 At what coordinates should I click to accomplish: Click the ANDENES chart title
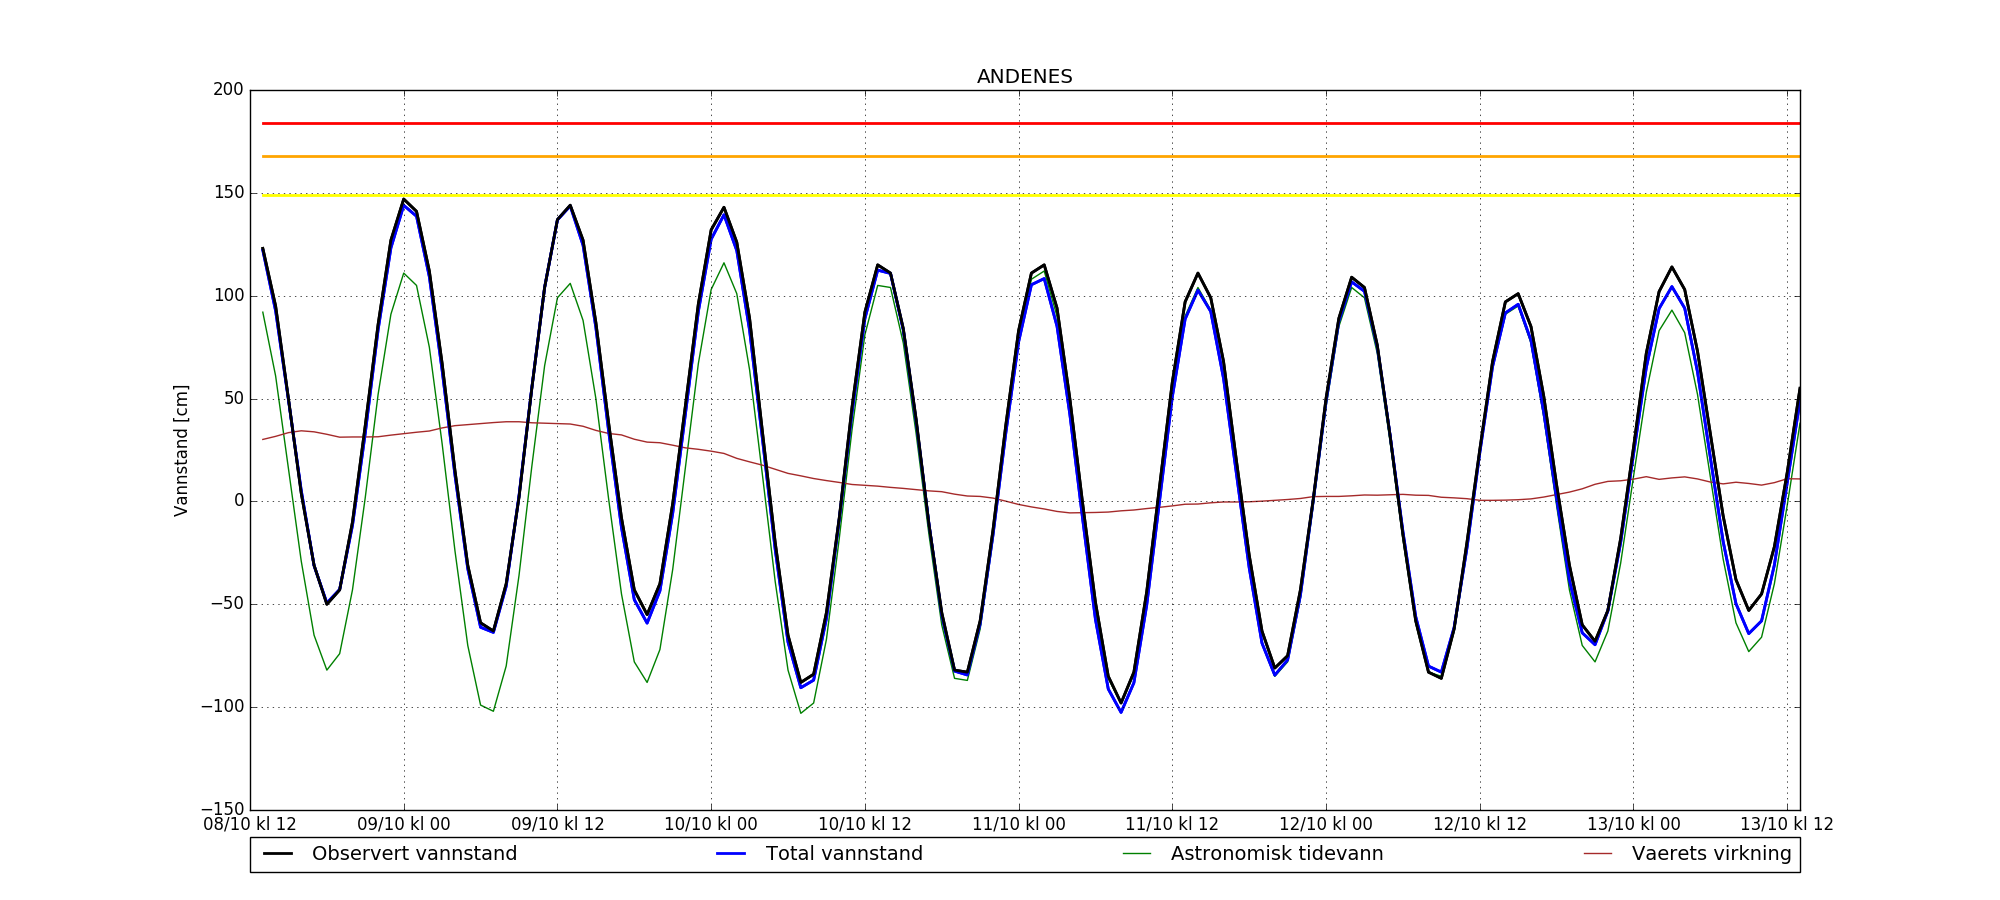[x=1024, y=77]
